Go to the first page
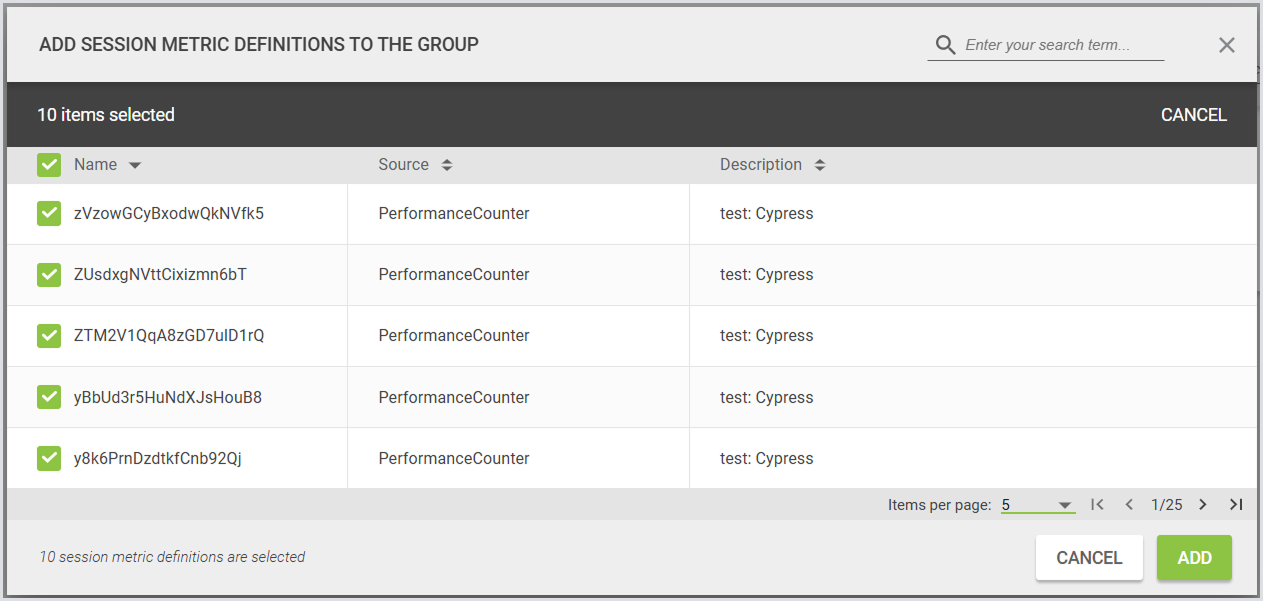 point(1097,505)
